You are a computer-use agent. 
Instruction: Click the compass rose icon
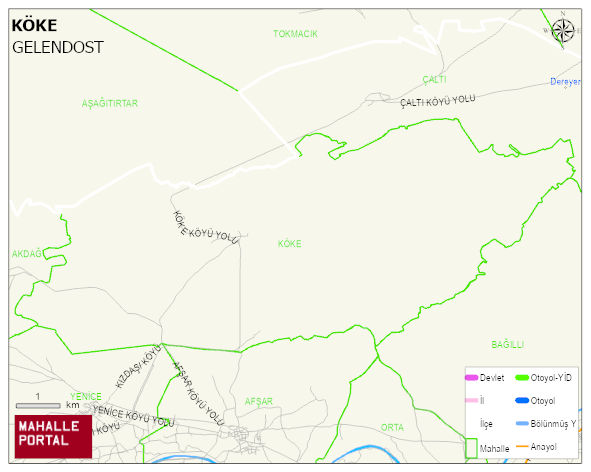(x=563, y=31)
